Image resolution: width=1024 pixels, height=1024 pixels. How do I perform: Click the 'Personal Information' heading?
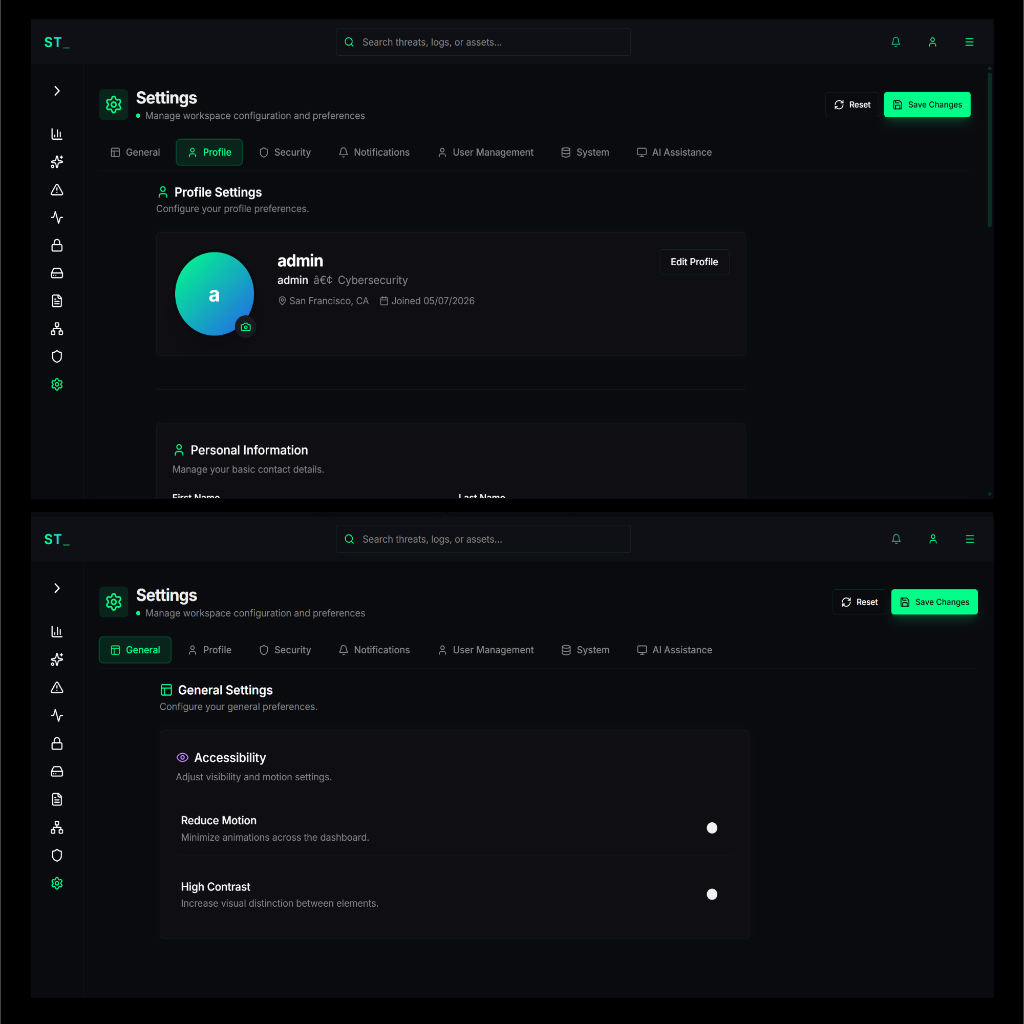pos(249,450)
